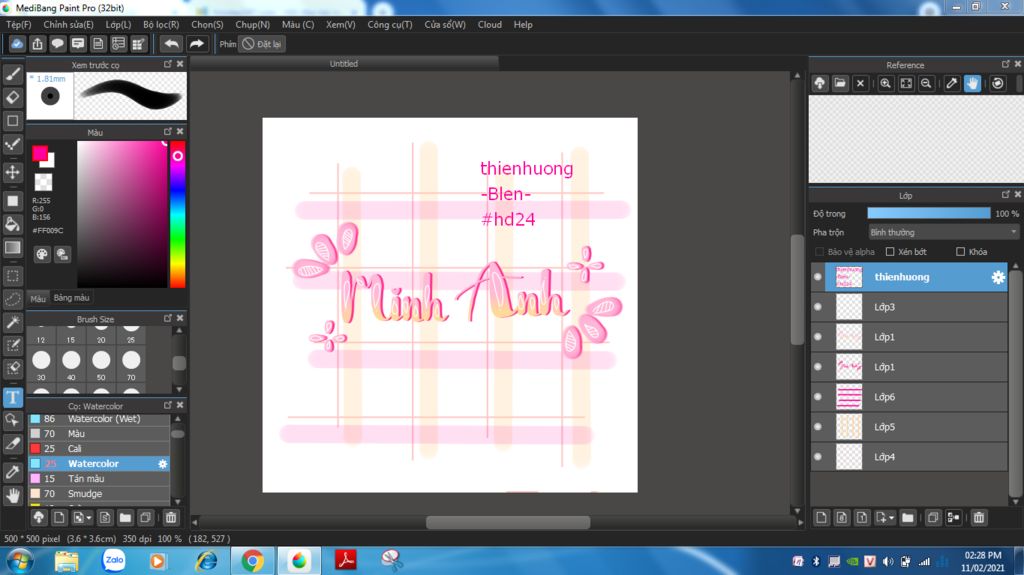
Task: Adjust the Độ trong opacity slider
Action: point(929,214)
